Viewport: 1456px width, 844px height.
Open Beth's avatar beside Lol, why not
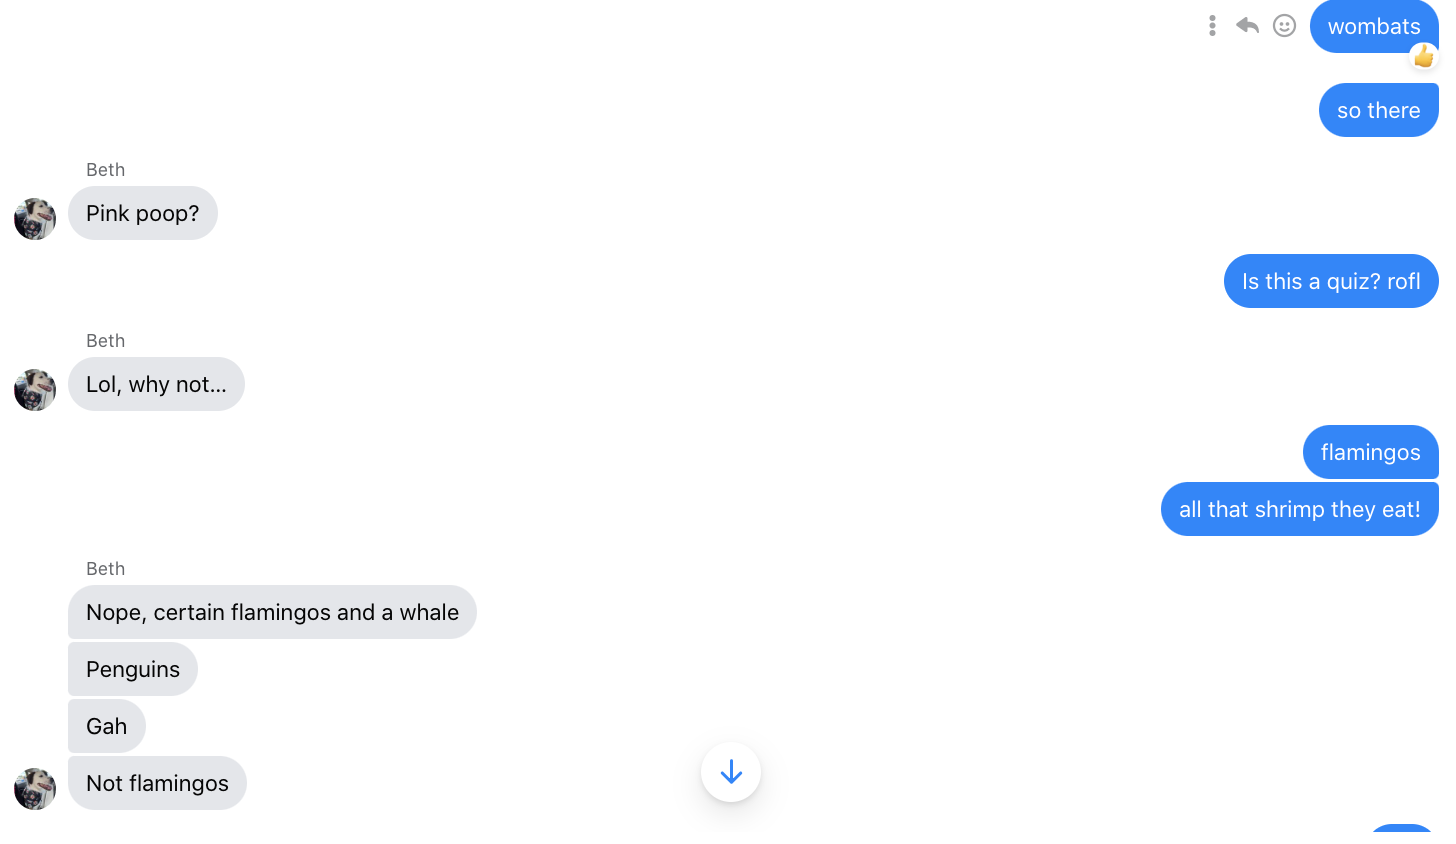[x=35, y=390]
